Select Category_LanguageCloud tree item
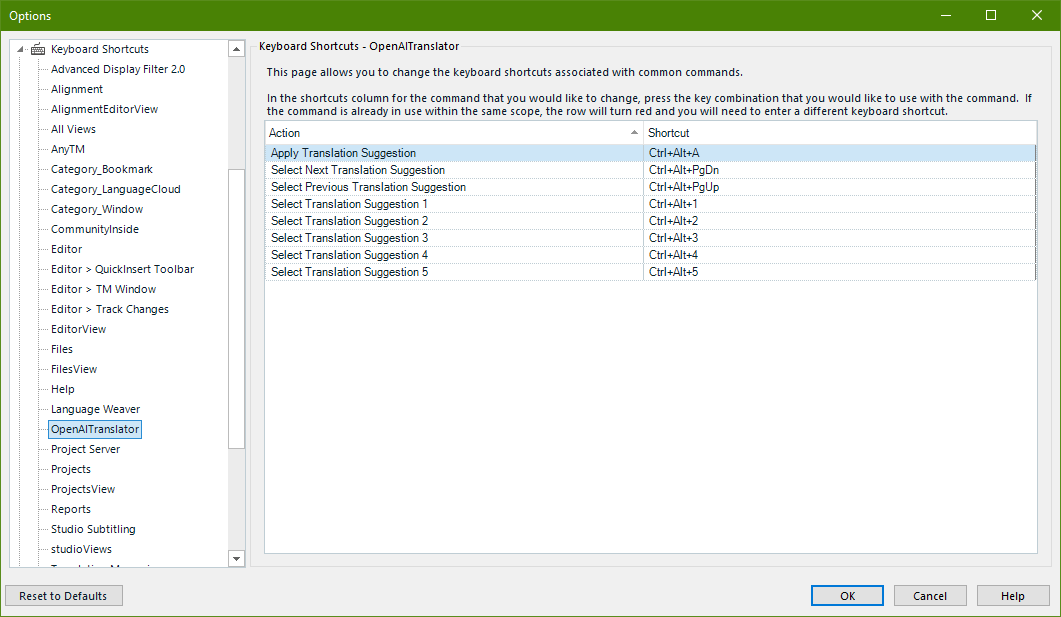Image resolution: width=1061 pixels, height=617 pixels. tap(116, 189)
